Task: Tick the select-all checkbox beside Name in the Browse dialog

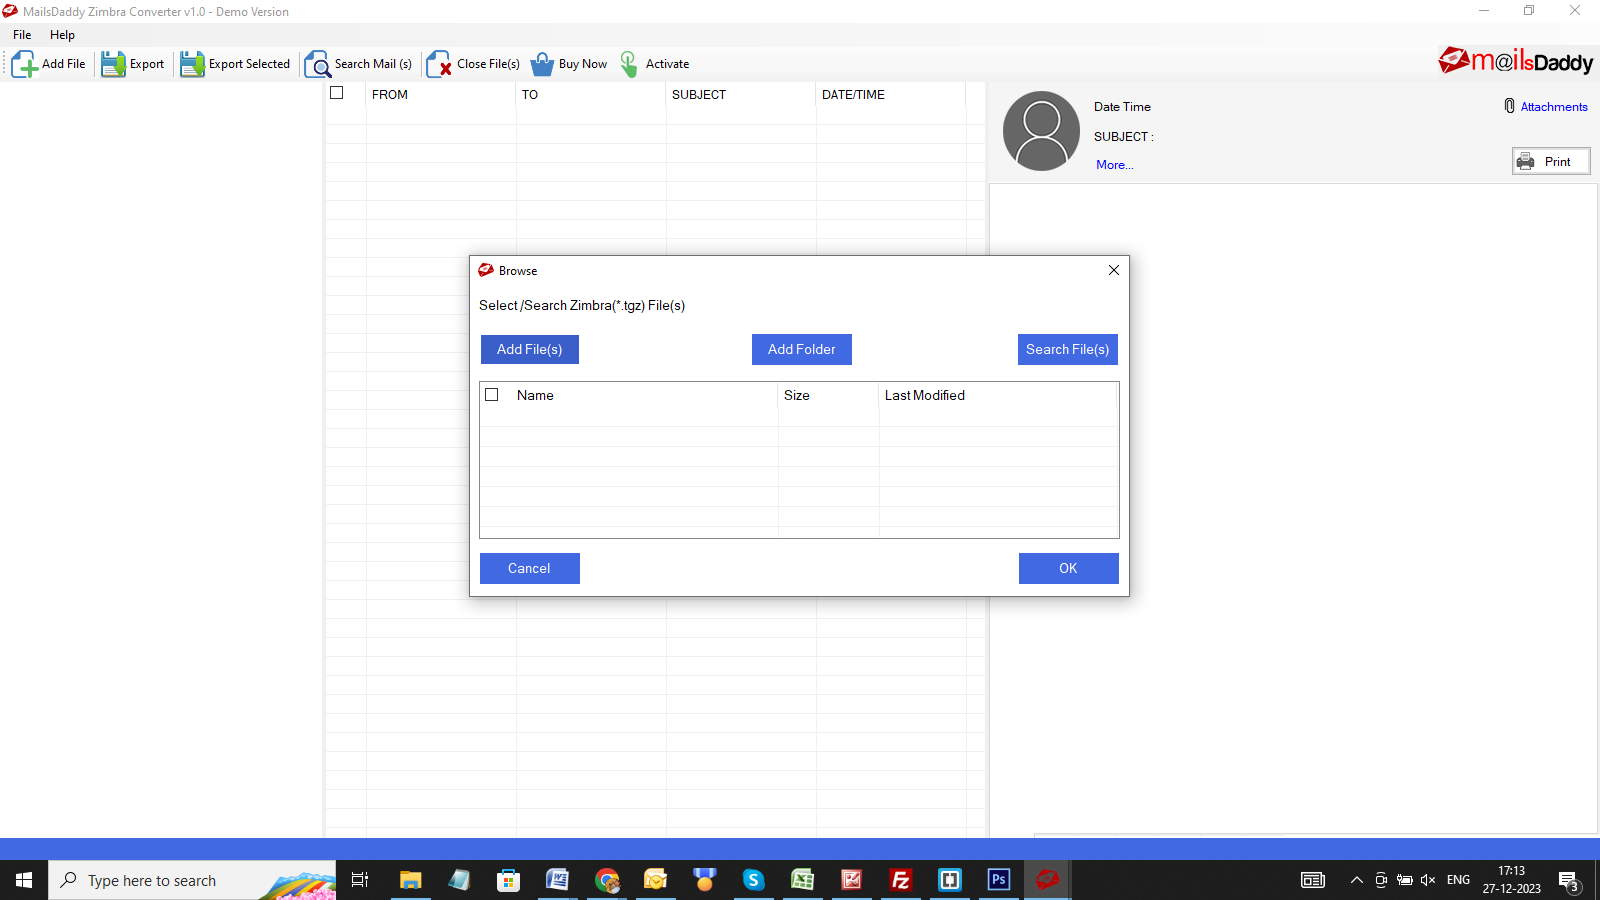Action: point(492,395)
